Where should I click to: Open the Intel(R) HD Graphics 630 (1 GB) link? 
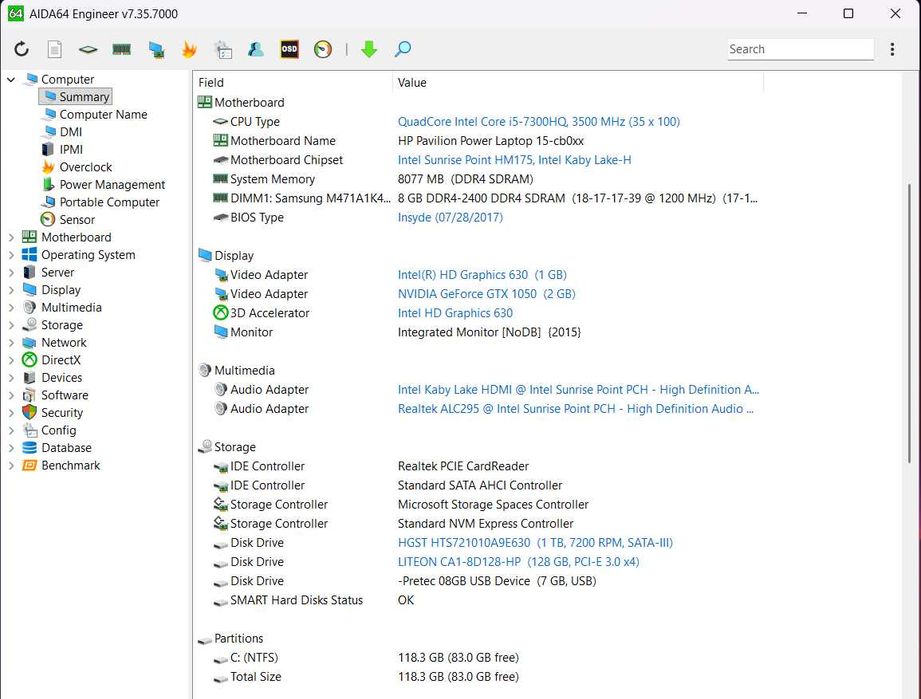482,275
